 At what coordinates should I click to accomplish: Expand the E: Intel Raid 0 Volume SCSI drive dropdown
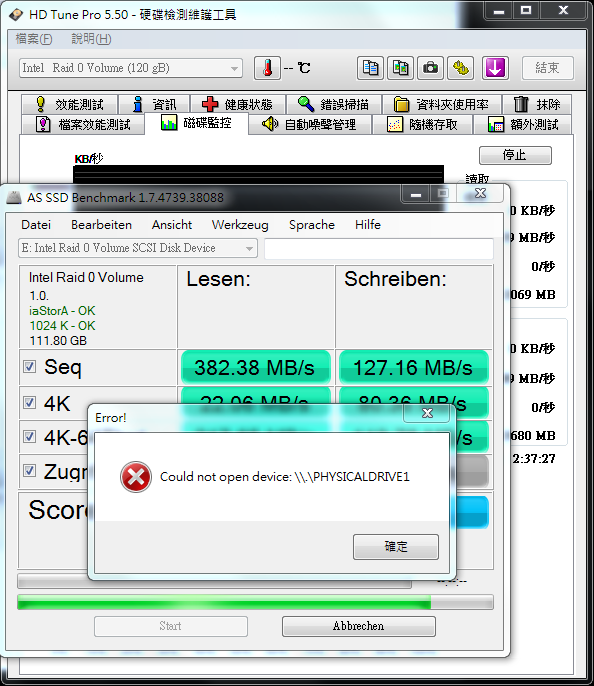(138, 248)
